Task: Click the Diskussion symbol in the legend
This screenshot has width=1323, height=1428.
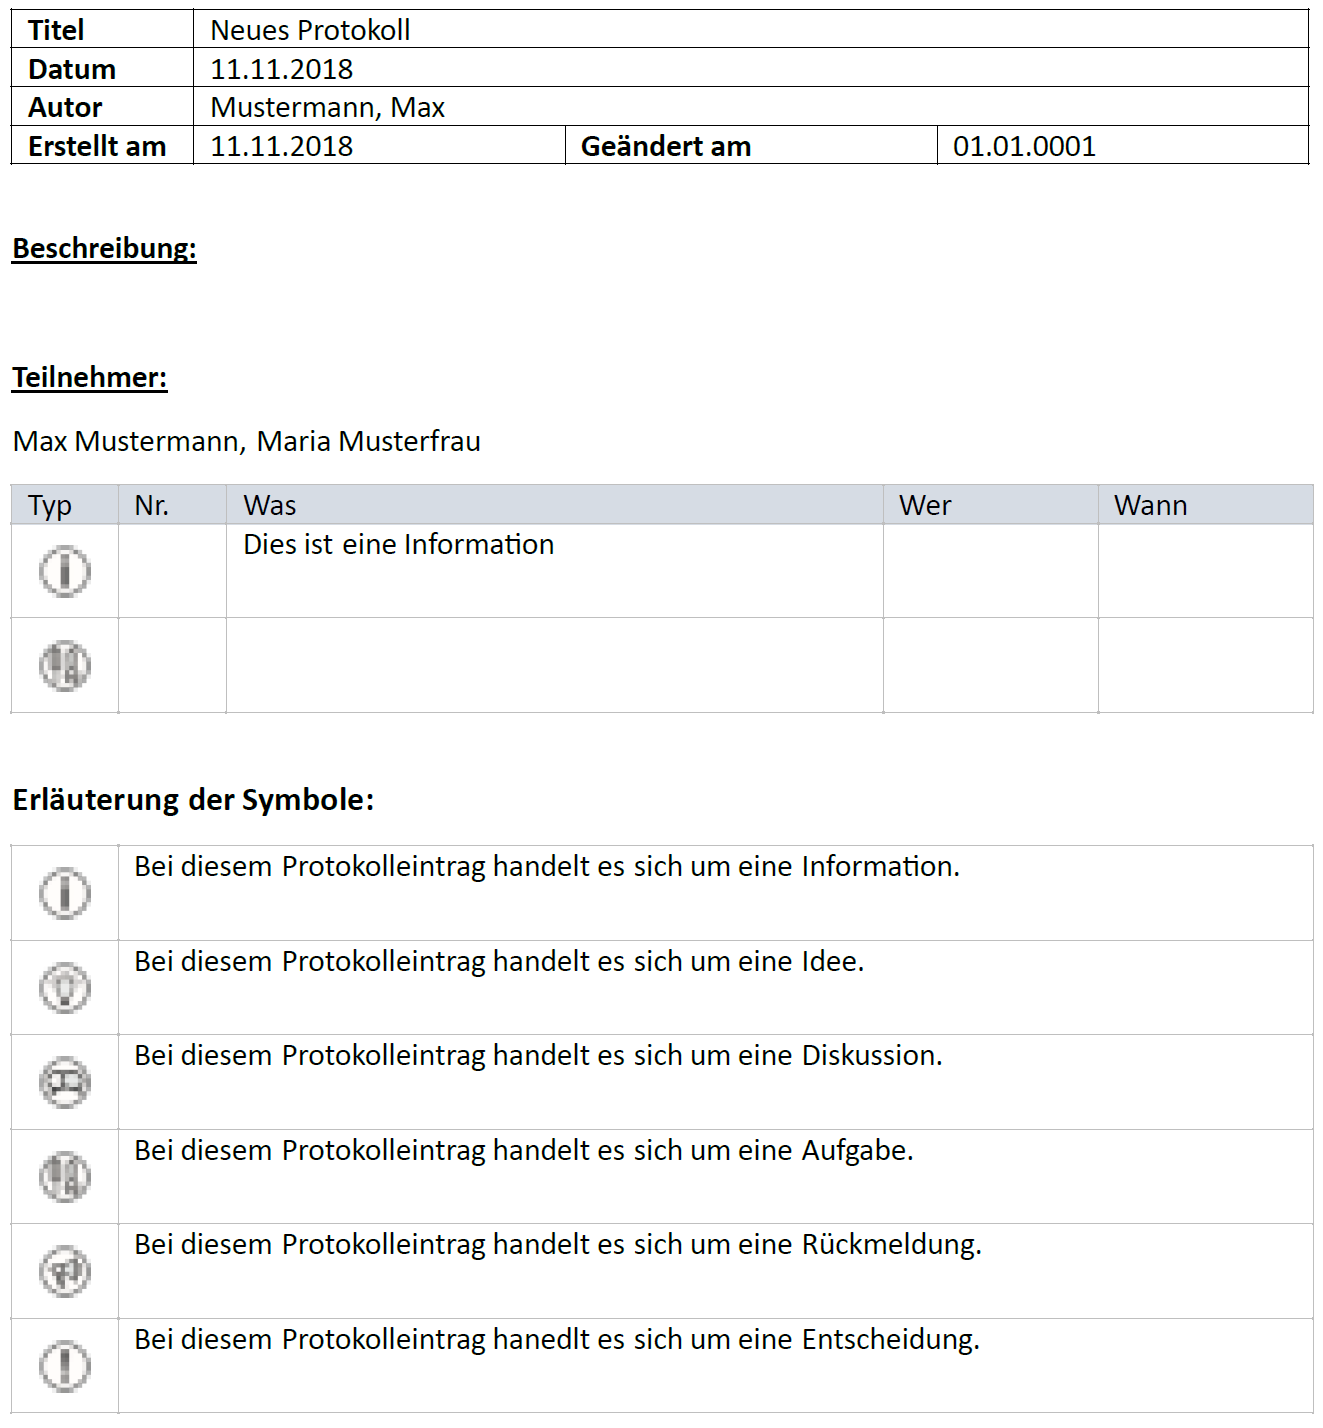Action: [x=65, y=1082]
